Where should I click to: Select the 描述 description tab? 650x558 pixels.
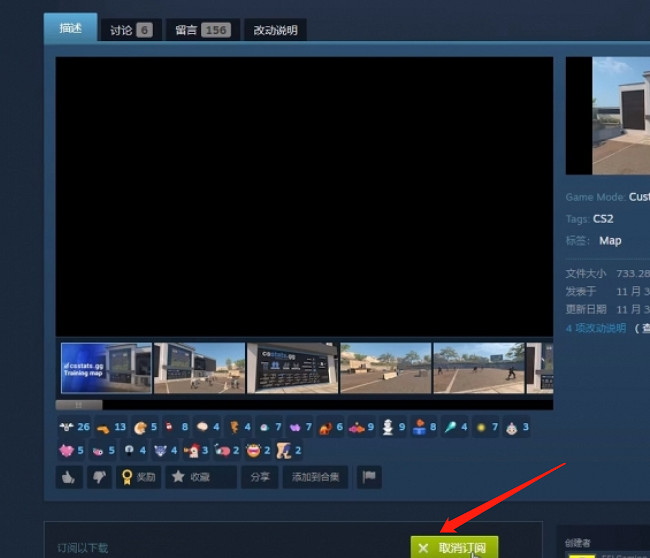coord(70,28)
